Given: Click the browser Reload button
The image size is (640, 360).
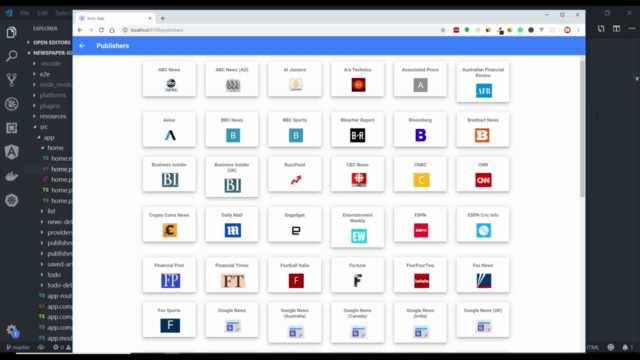Looking at the screenshot, I should pyautogui.click(x=101, y=30).
